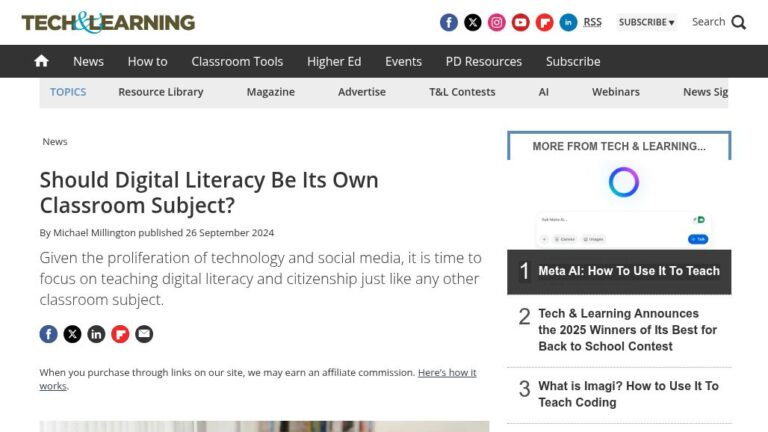Viewport: 768px width, 432px height.
Task: Share article on LinkedIn below the summary
Action: click(x=96, y=334)
